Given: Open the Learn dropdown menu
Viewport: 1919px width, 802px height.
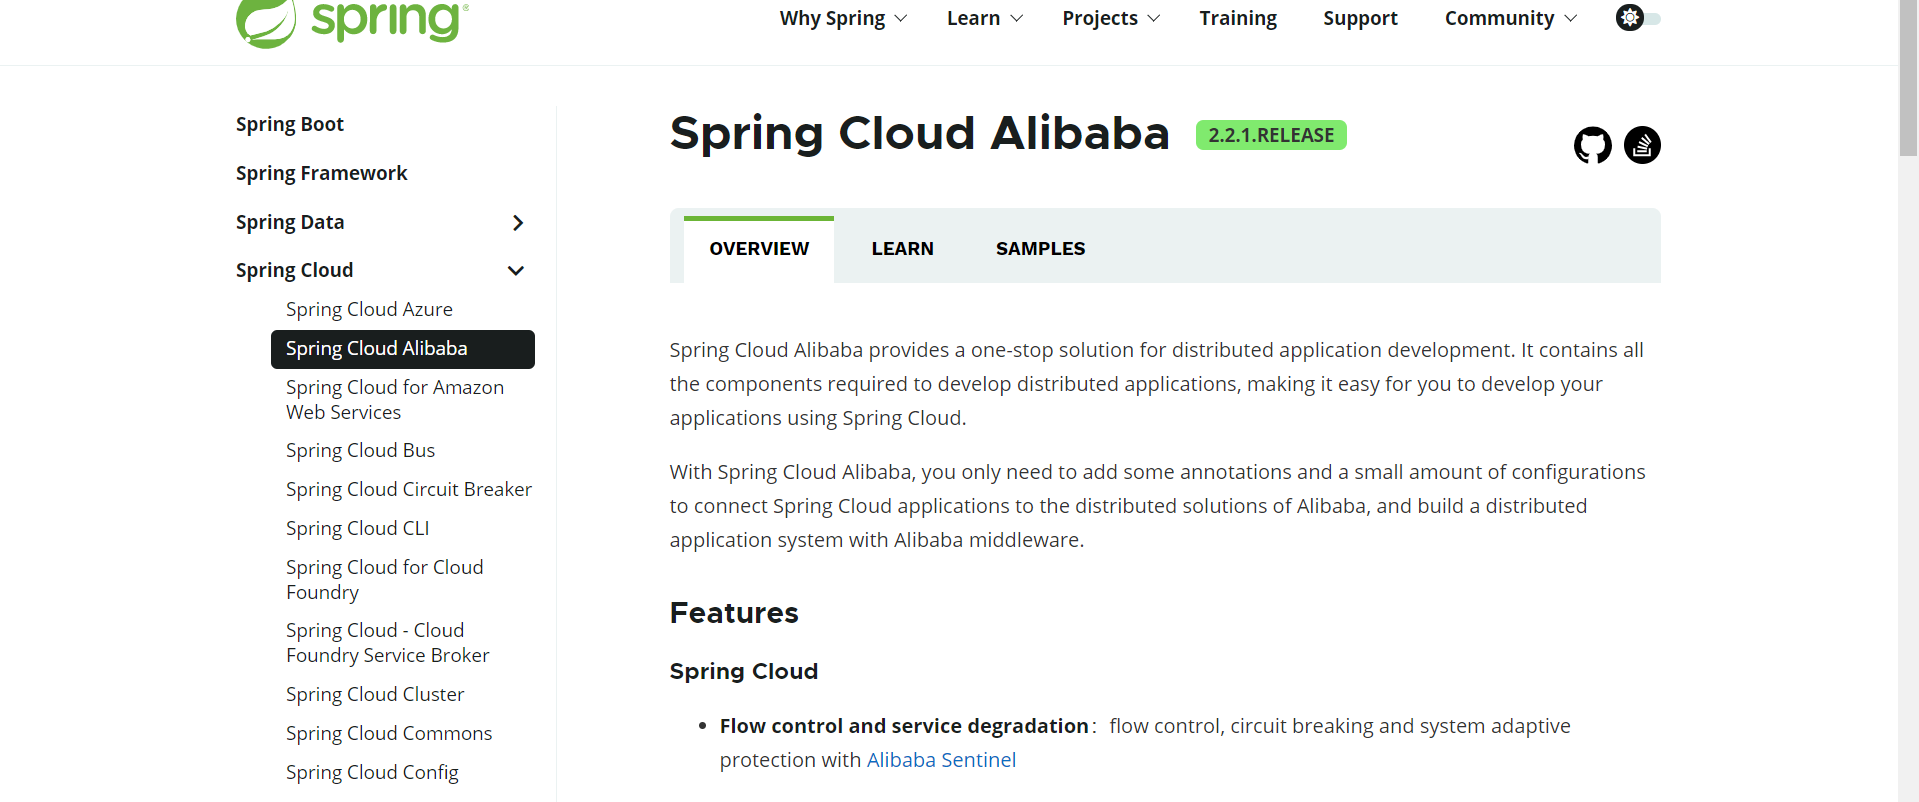Looking at the screenshot, I should [x=985, y=18].
